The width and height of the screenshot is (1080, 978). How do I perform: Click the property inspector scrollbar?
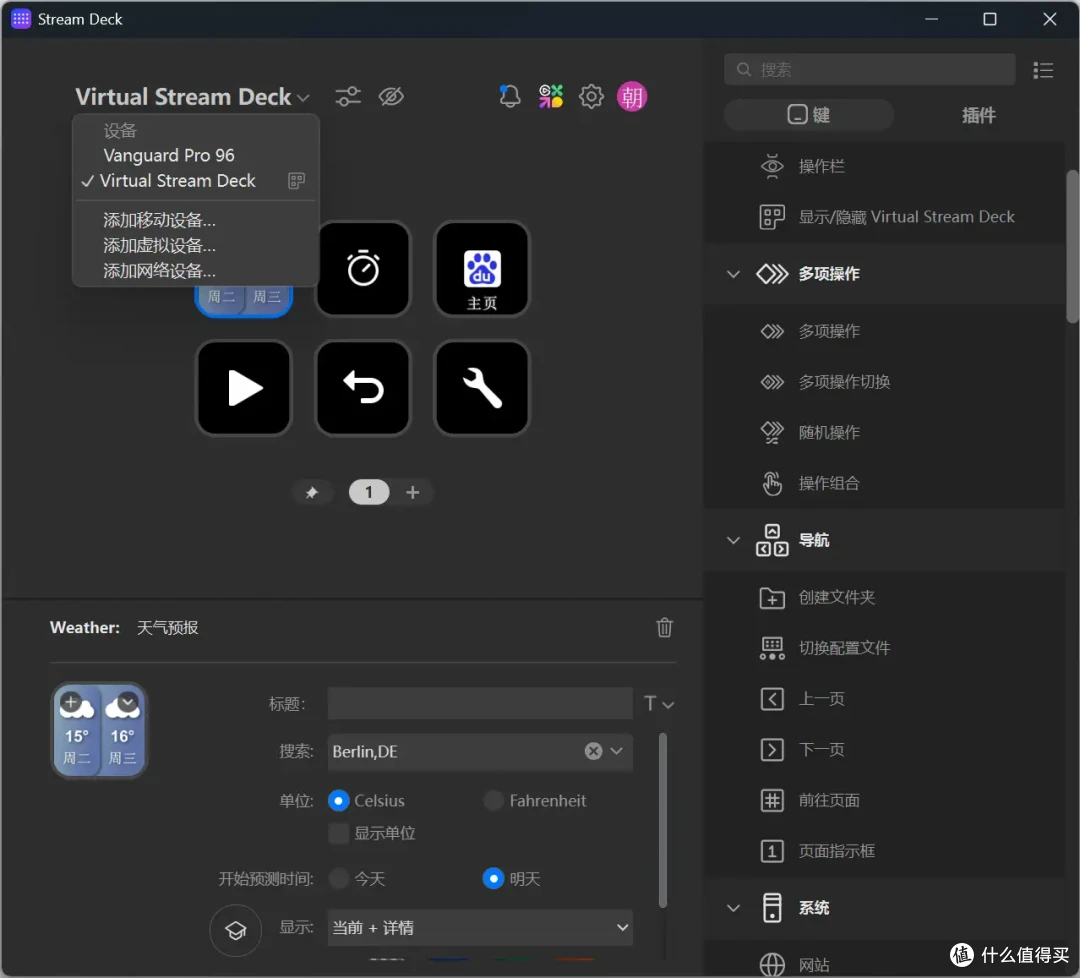pyautogui.click(x=663, y=821)
